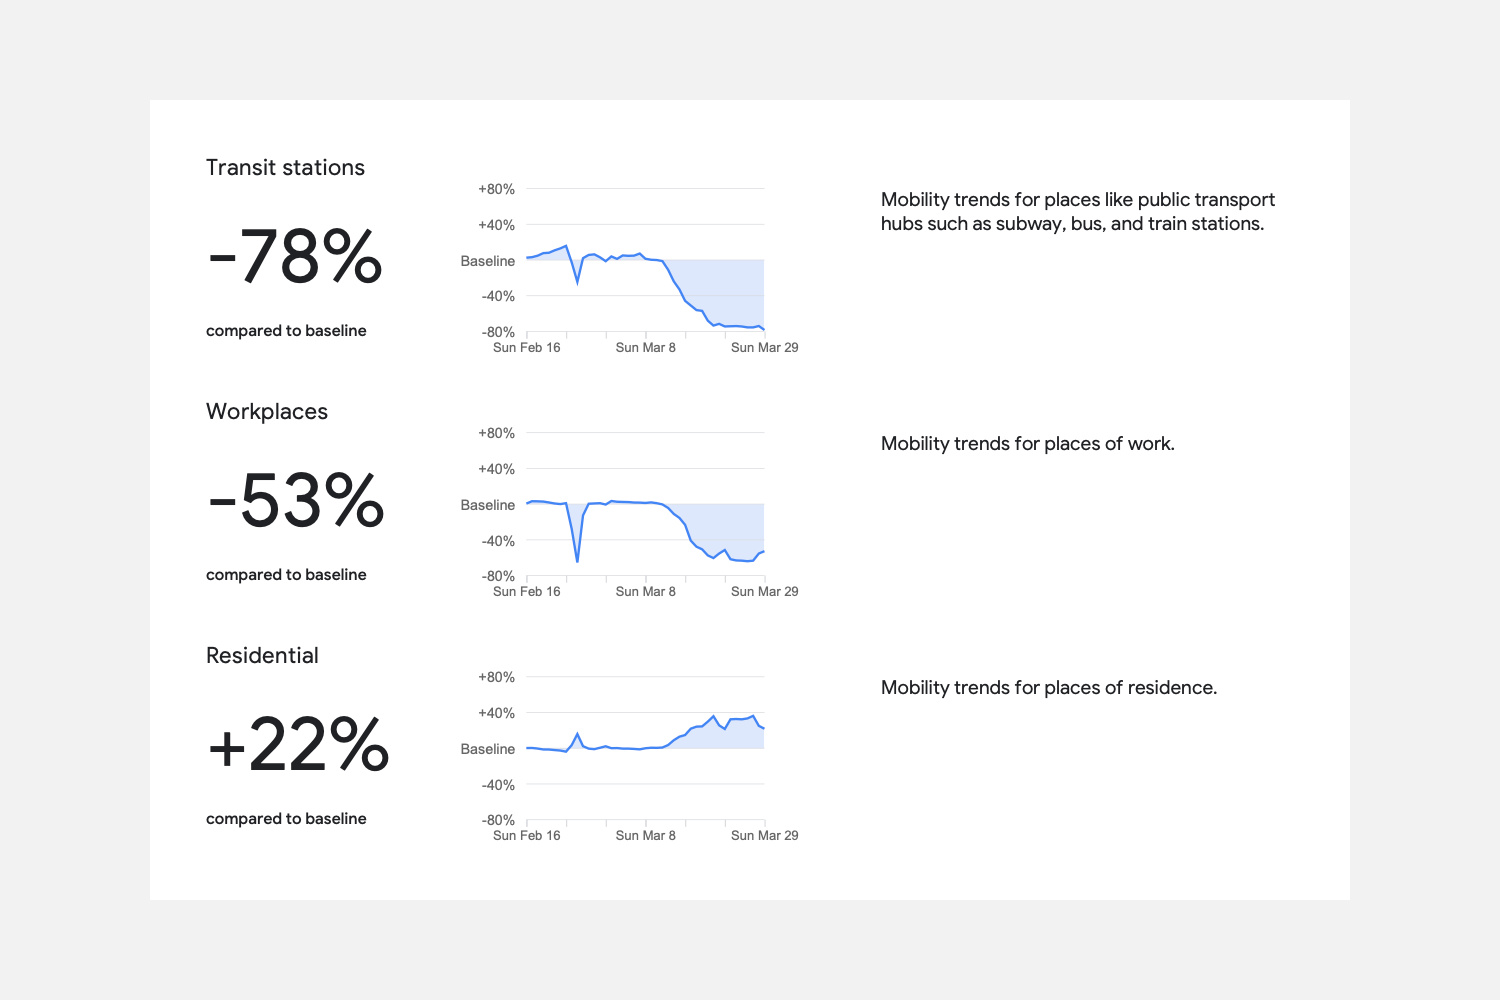
Task: Click Sun Mar 29 label on Transit chart
Action: click(765, 348)
